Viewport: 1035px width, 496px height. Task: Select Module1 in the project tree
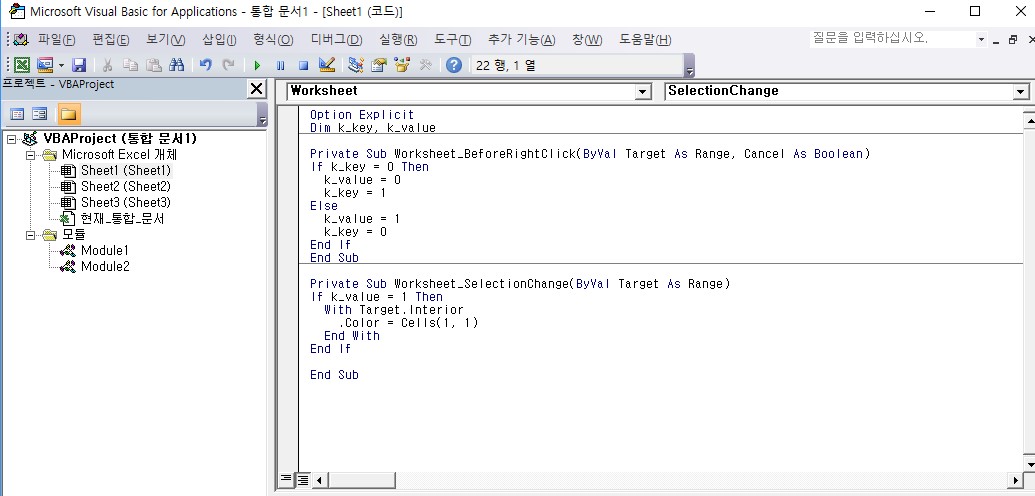pyautogui.click(x=104, y=250)
